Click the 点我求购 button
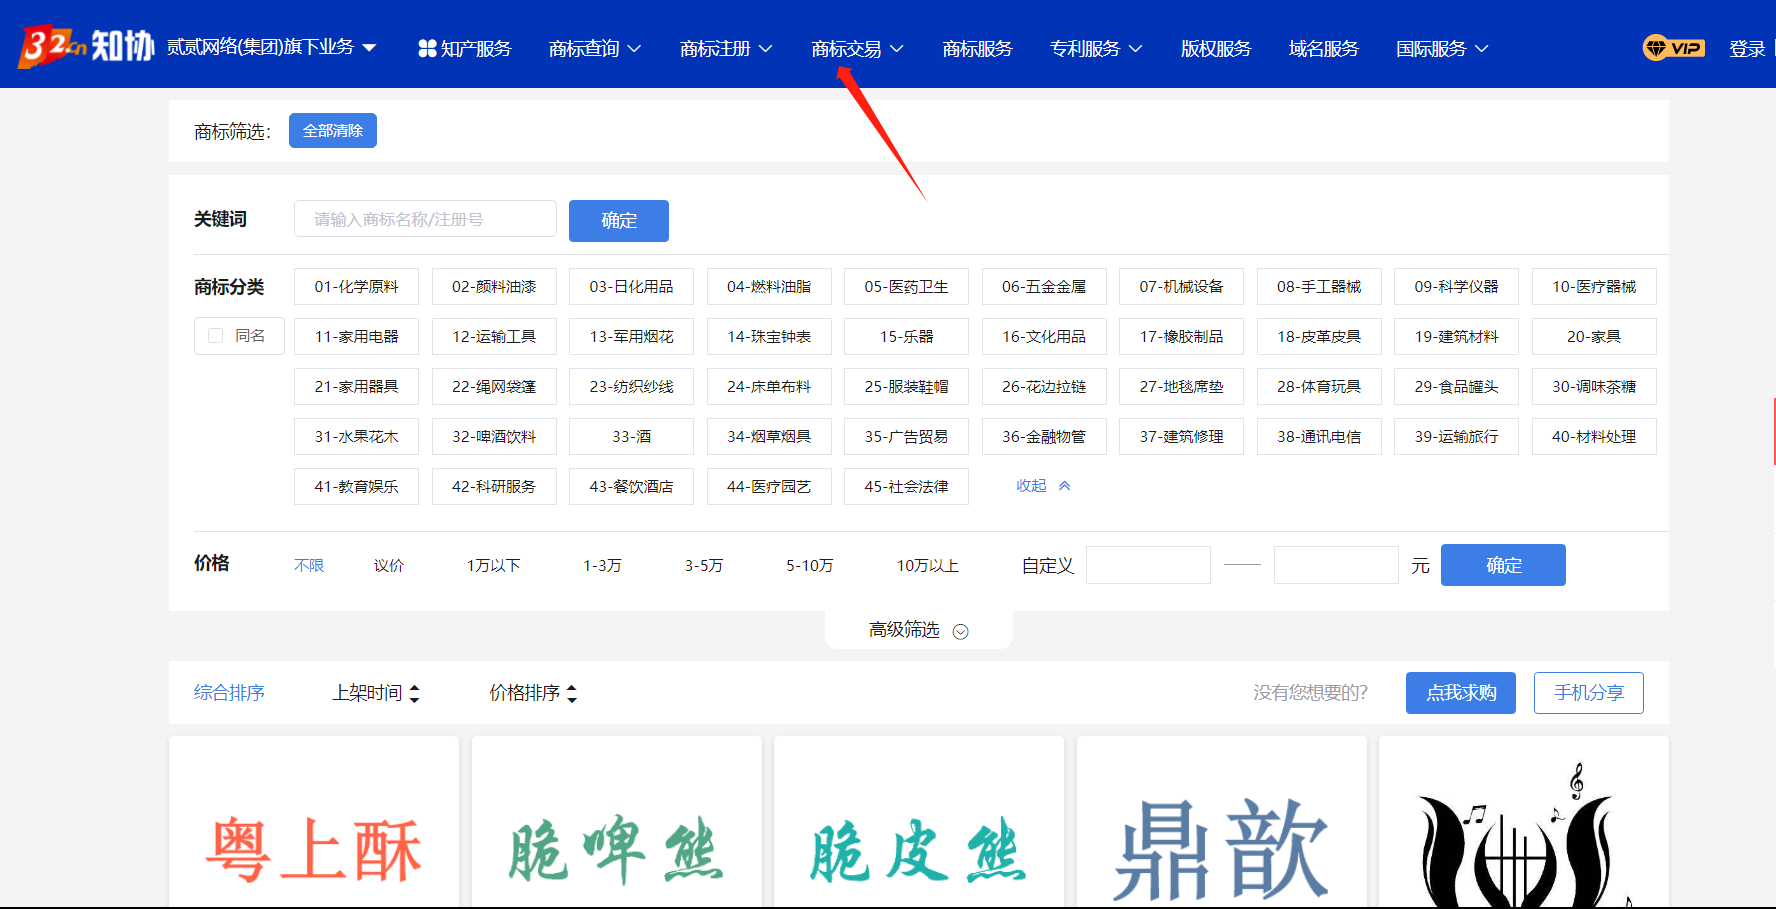1776x909 pixels. click(1461, 693)
